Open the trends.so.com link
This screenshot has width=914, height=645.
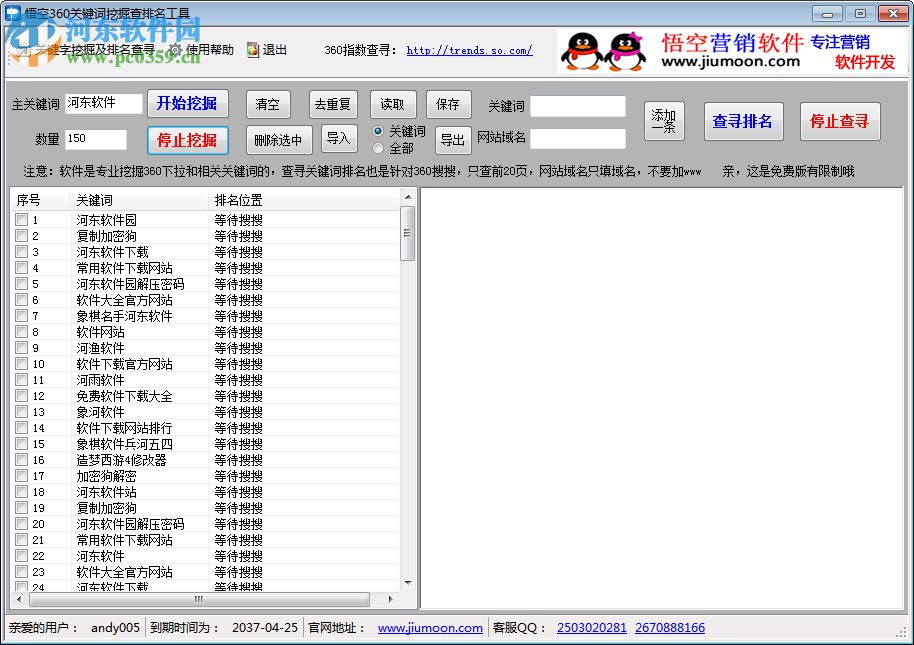click(x=469, y=50)
